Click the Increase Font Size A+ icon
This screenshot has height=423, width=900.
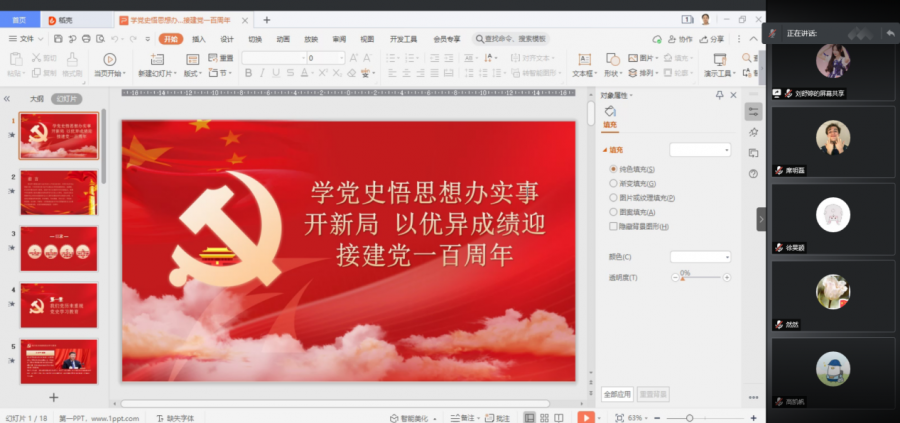pyautogui.click(x=354, y=58)
